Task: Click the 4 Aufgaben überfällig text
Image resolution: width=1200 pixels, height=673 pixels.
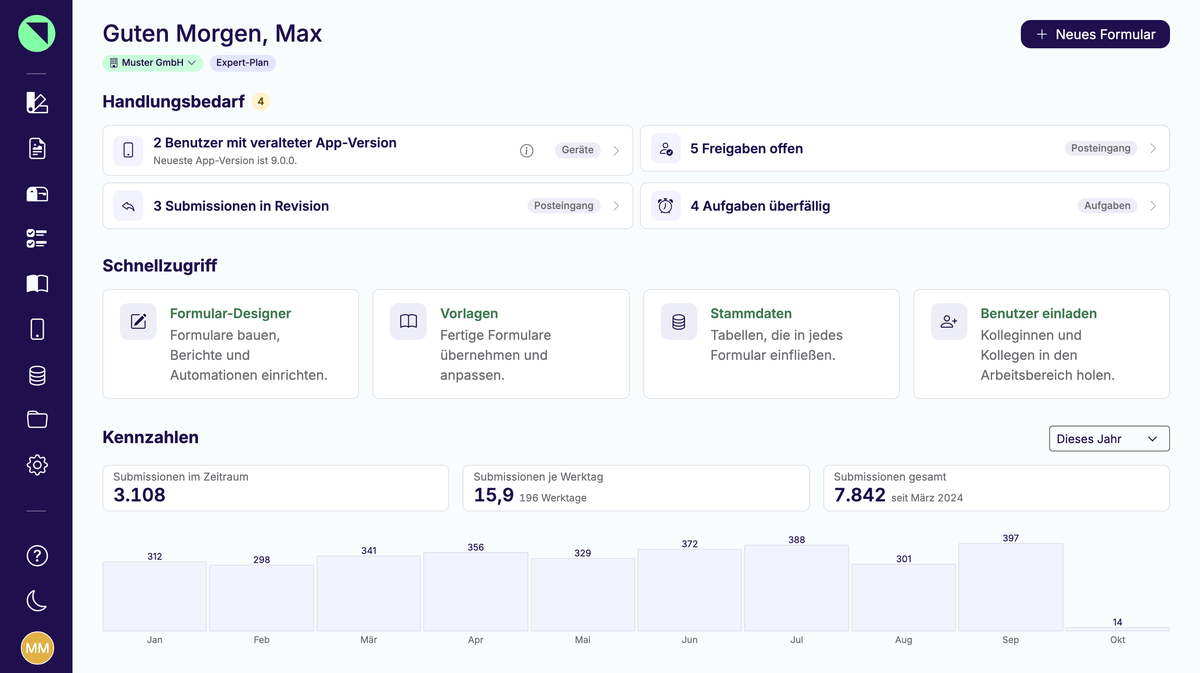Action: 760,206
